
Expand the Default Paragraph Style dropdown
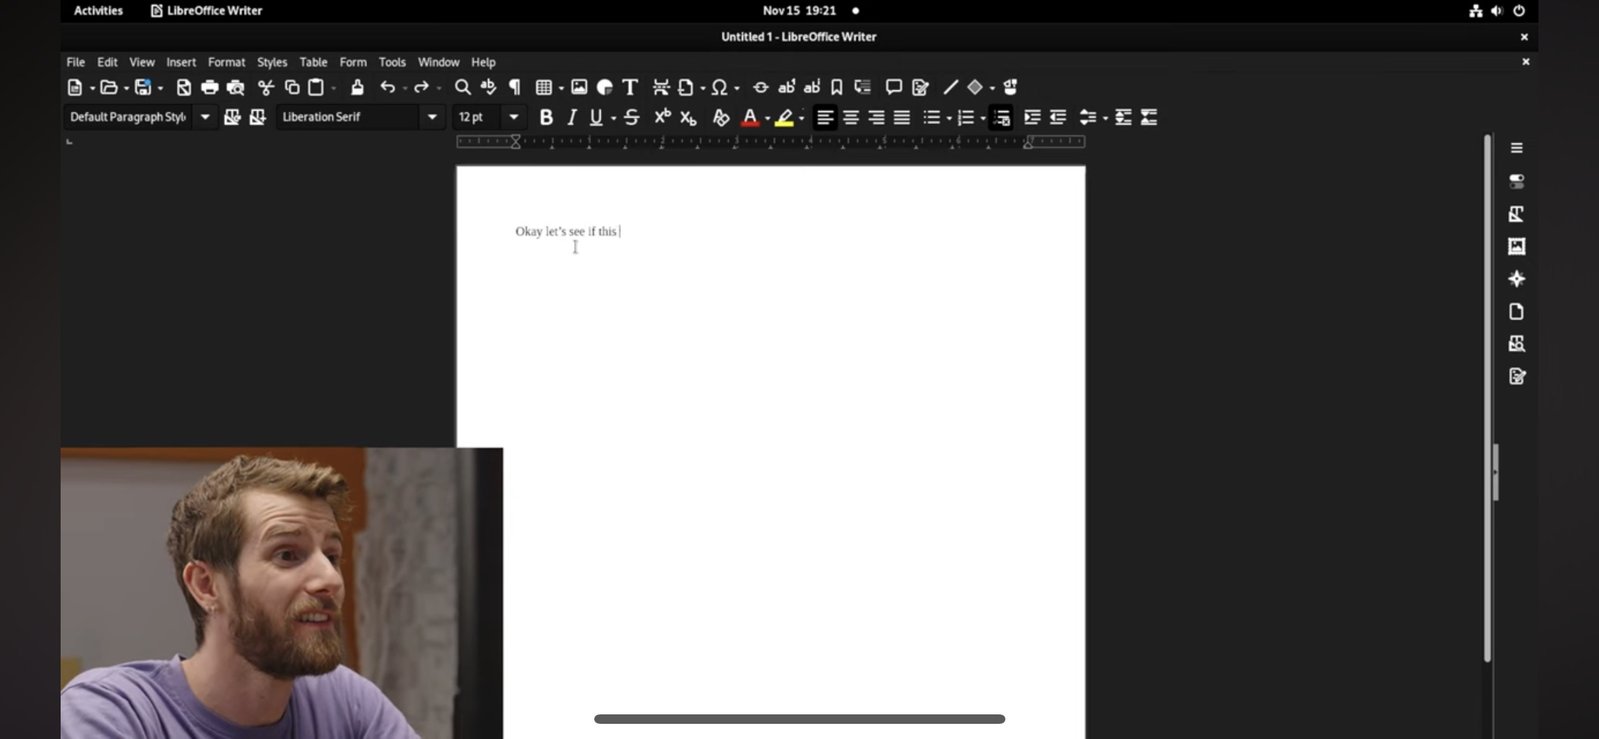coord(205,118)
